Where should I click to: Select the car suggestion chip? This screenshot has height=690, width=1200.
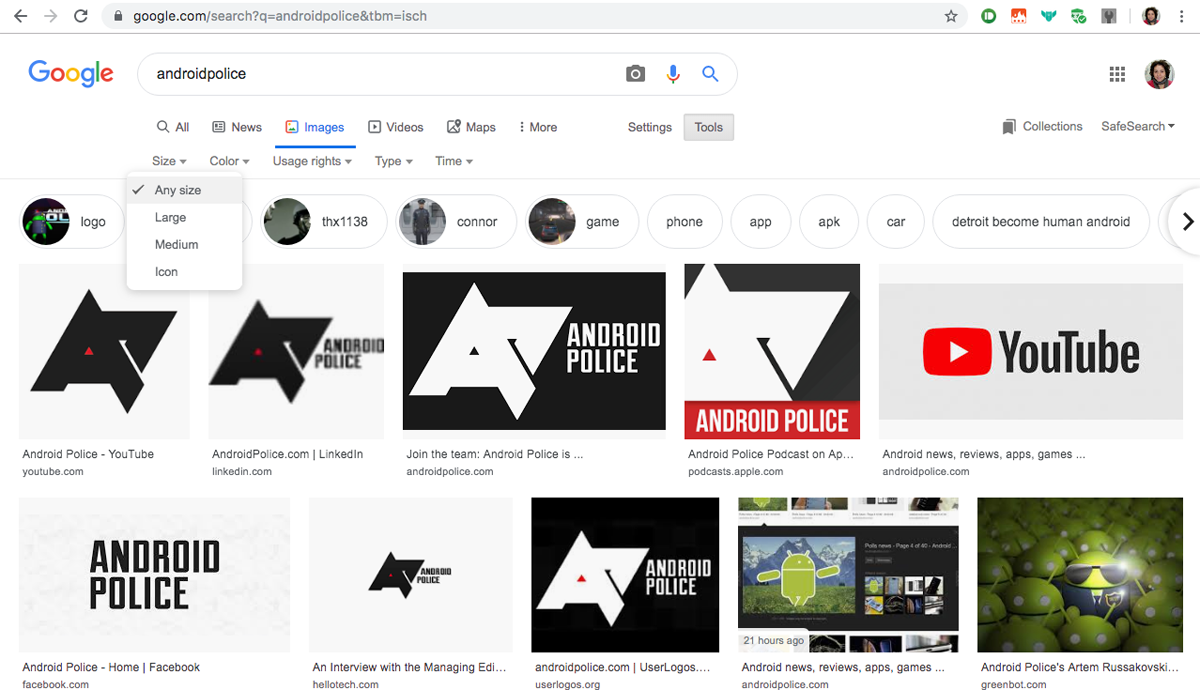896,222
